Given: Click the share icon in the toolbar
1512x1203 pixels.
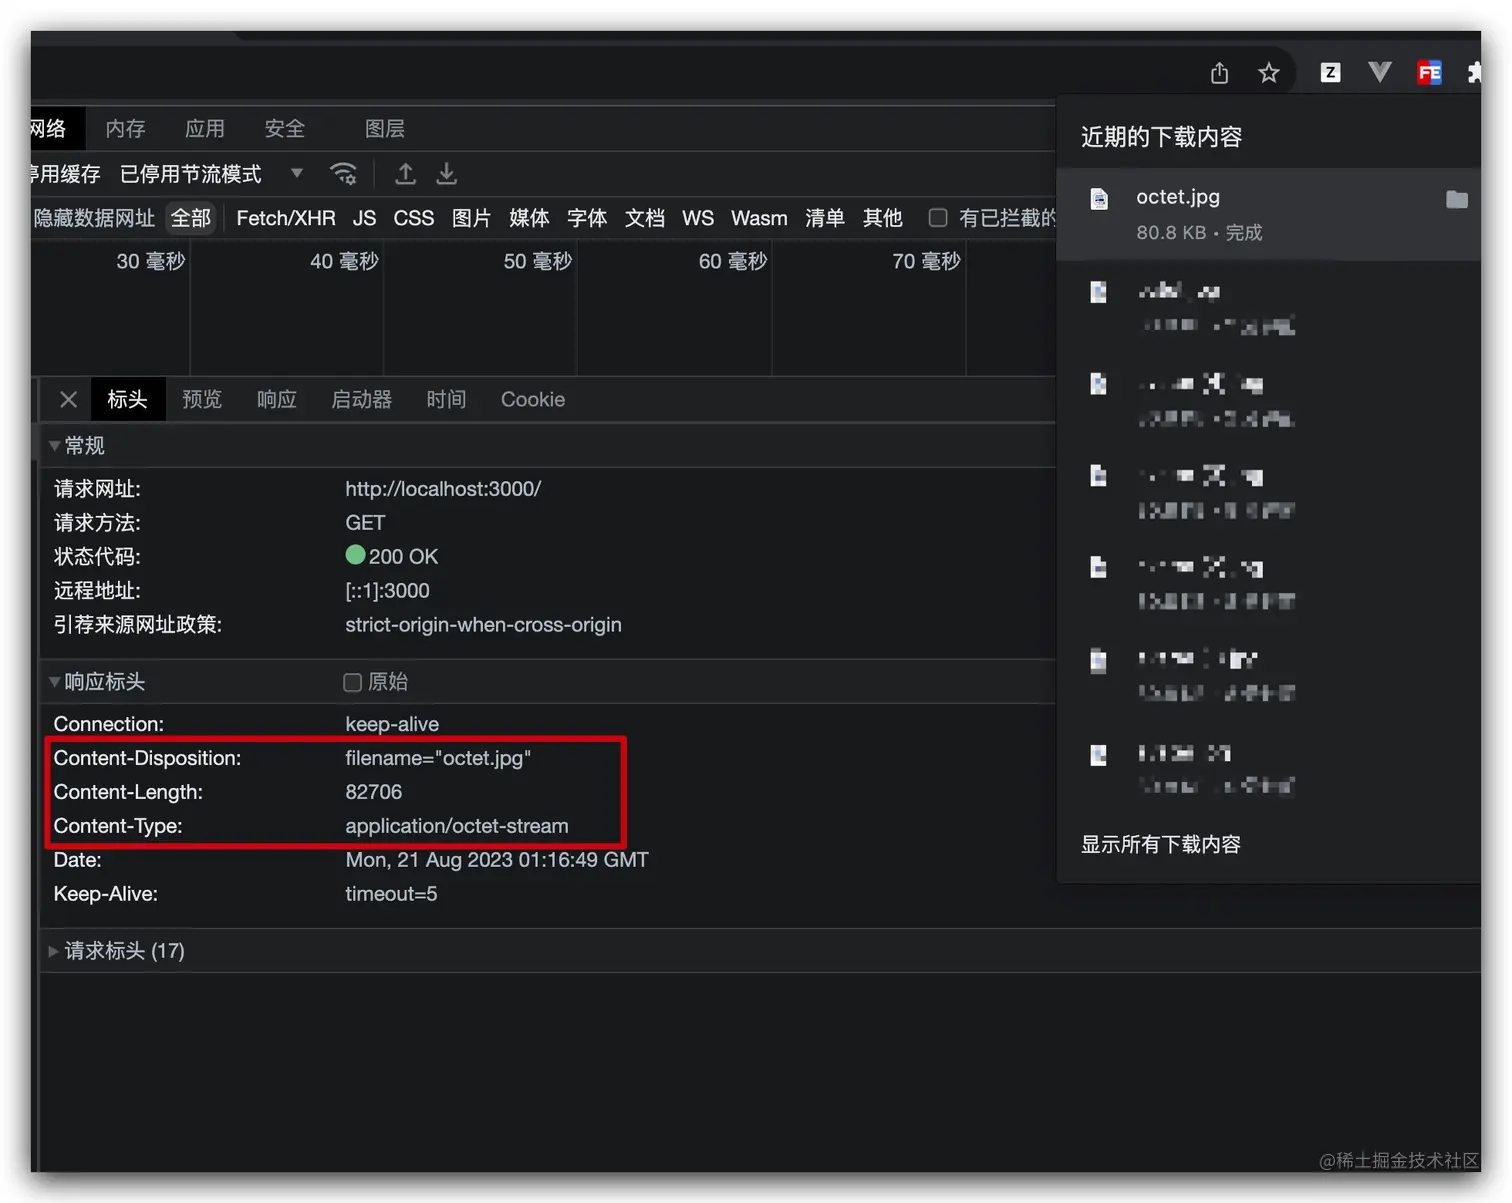Looking at the screenshot, I should click(1219, 72).
